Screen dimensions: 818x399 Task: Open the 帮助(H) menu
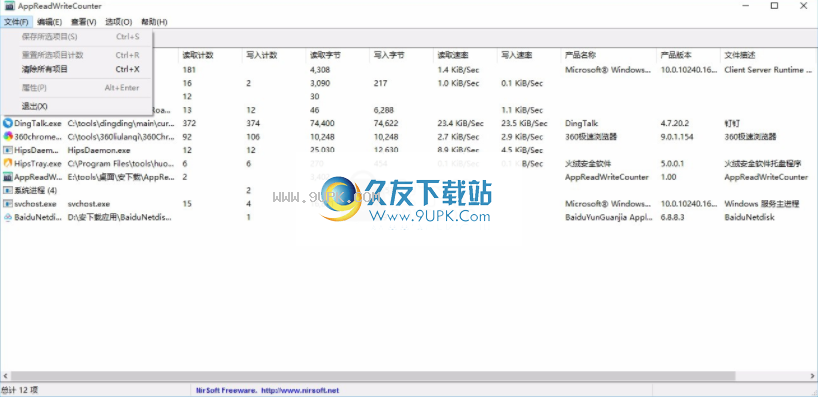point(154,22)
